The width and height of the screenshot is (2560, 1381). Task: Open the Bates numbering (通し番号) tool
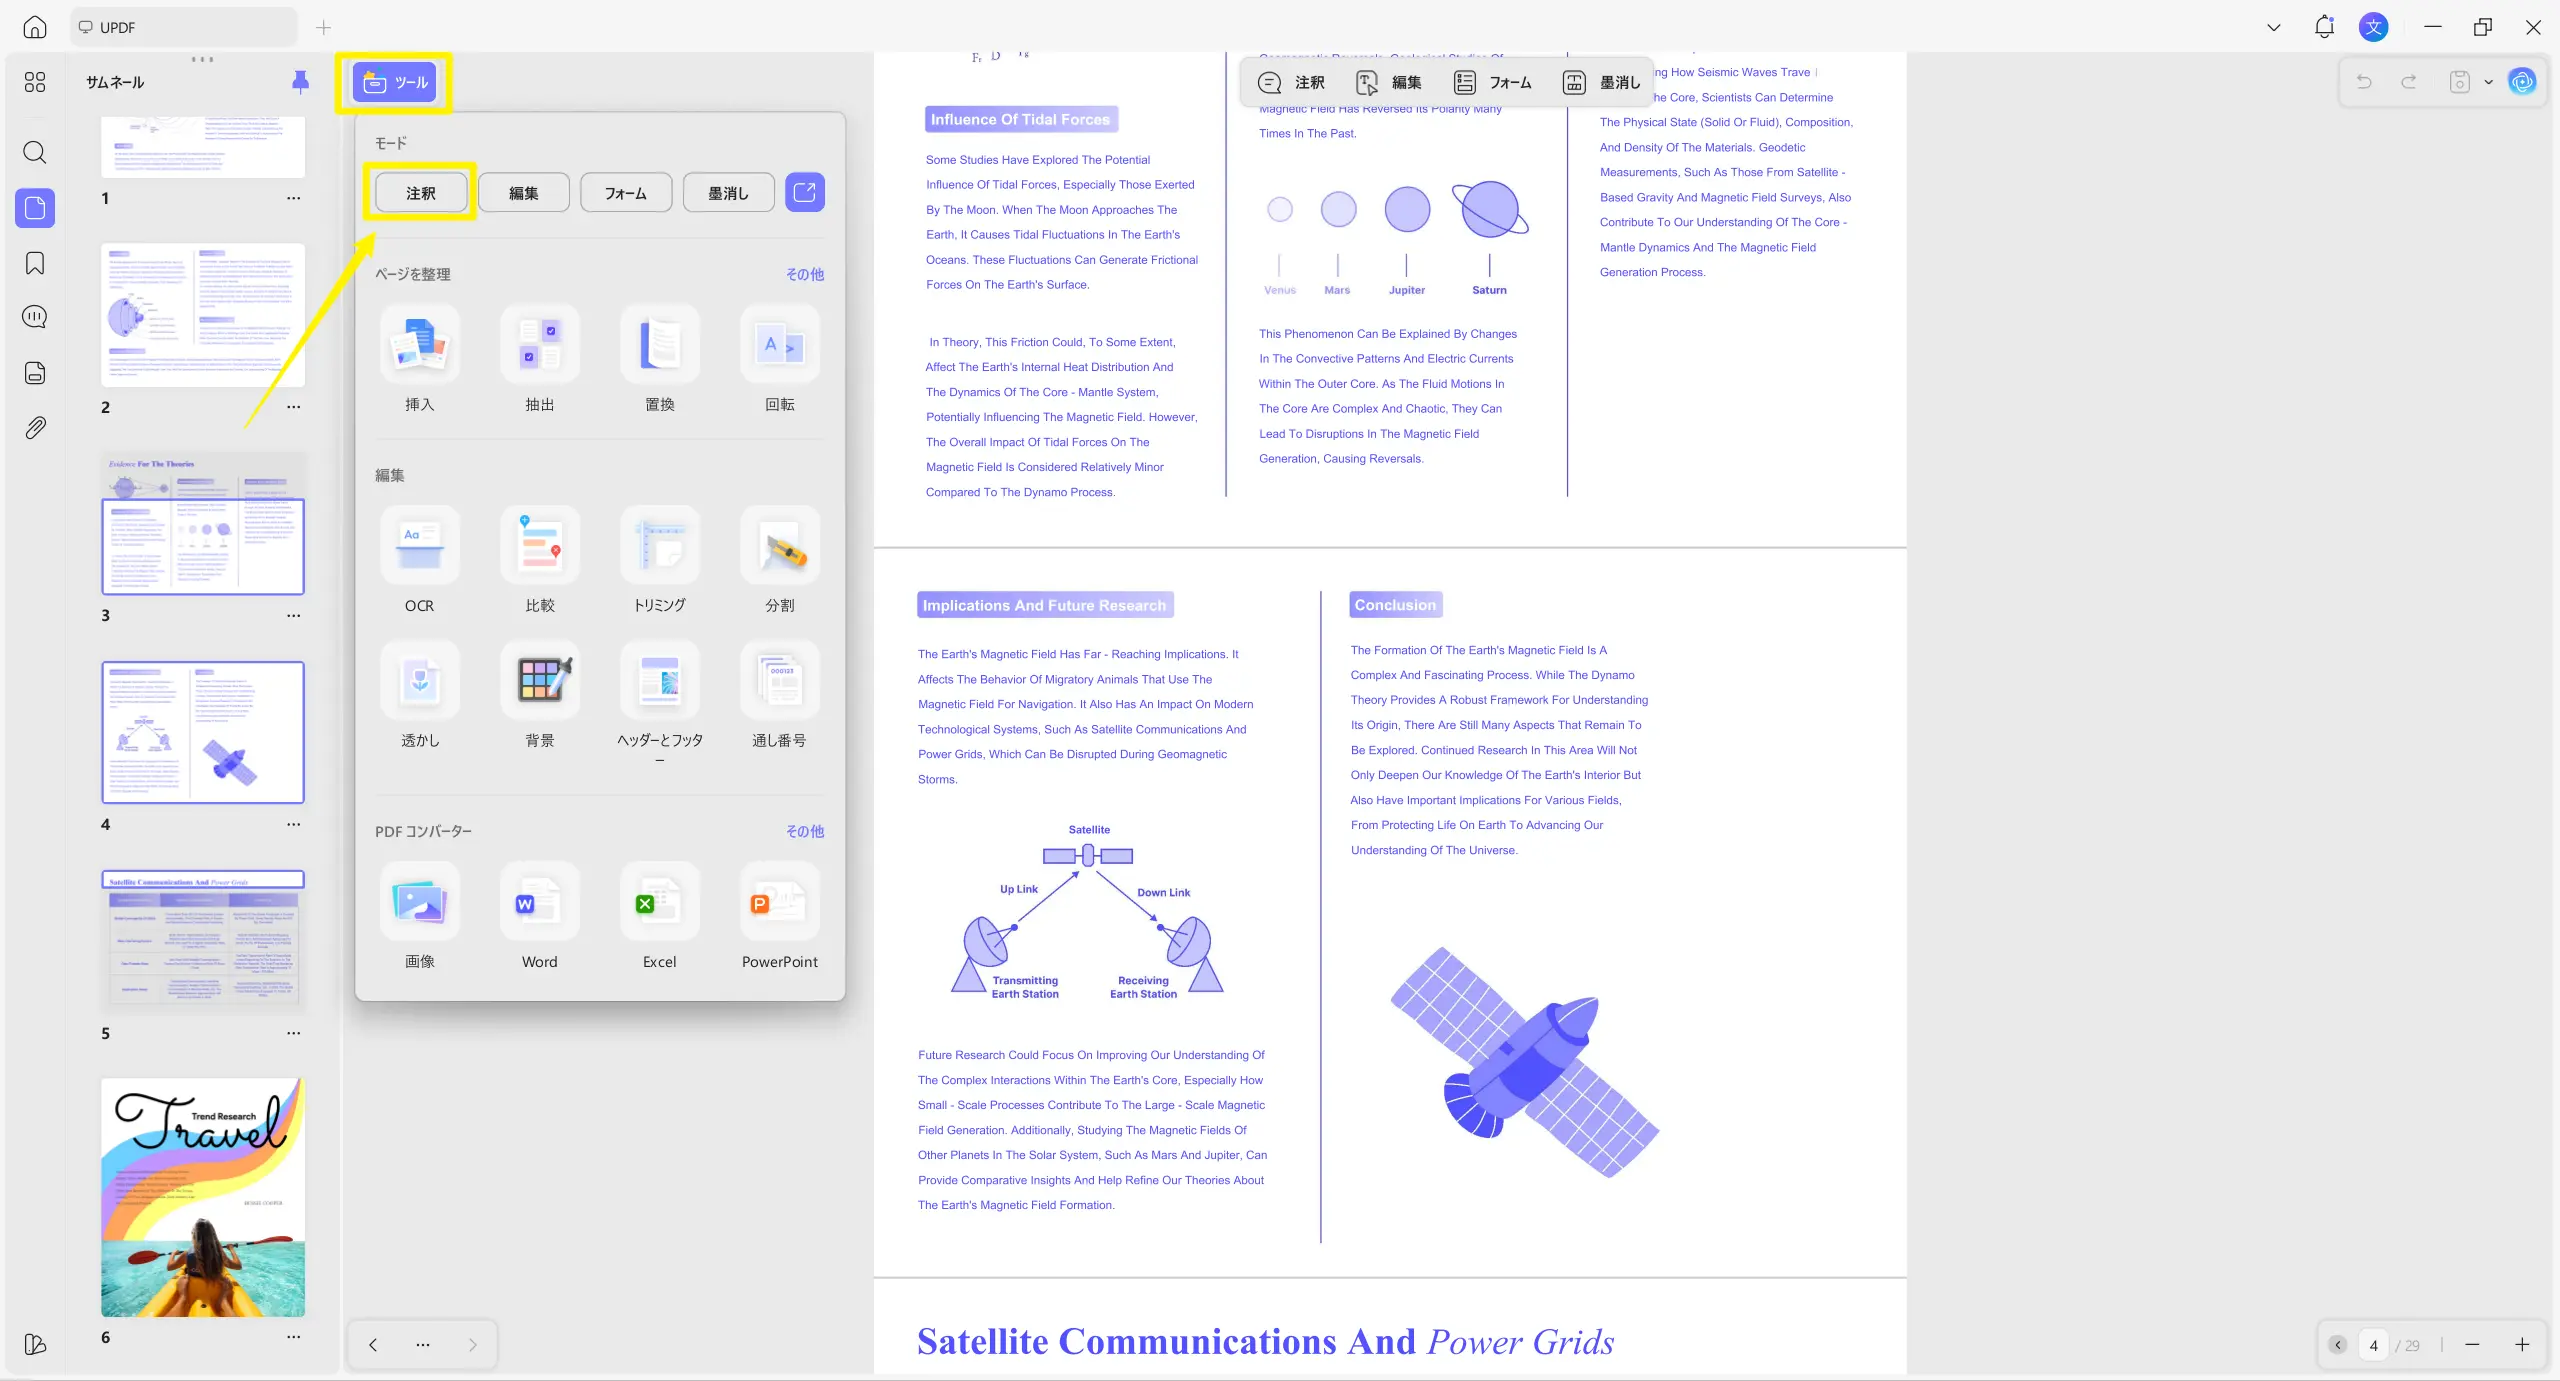click(x=779, y=681)
